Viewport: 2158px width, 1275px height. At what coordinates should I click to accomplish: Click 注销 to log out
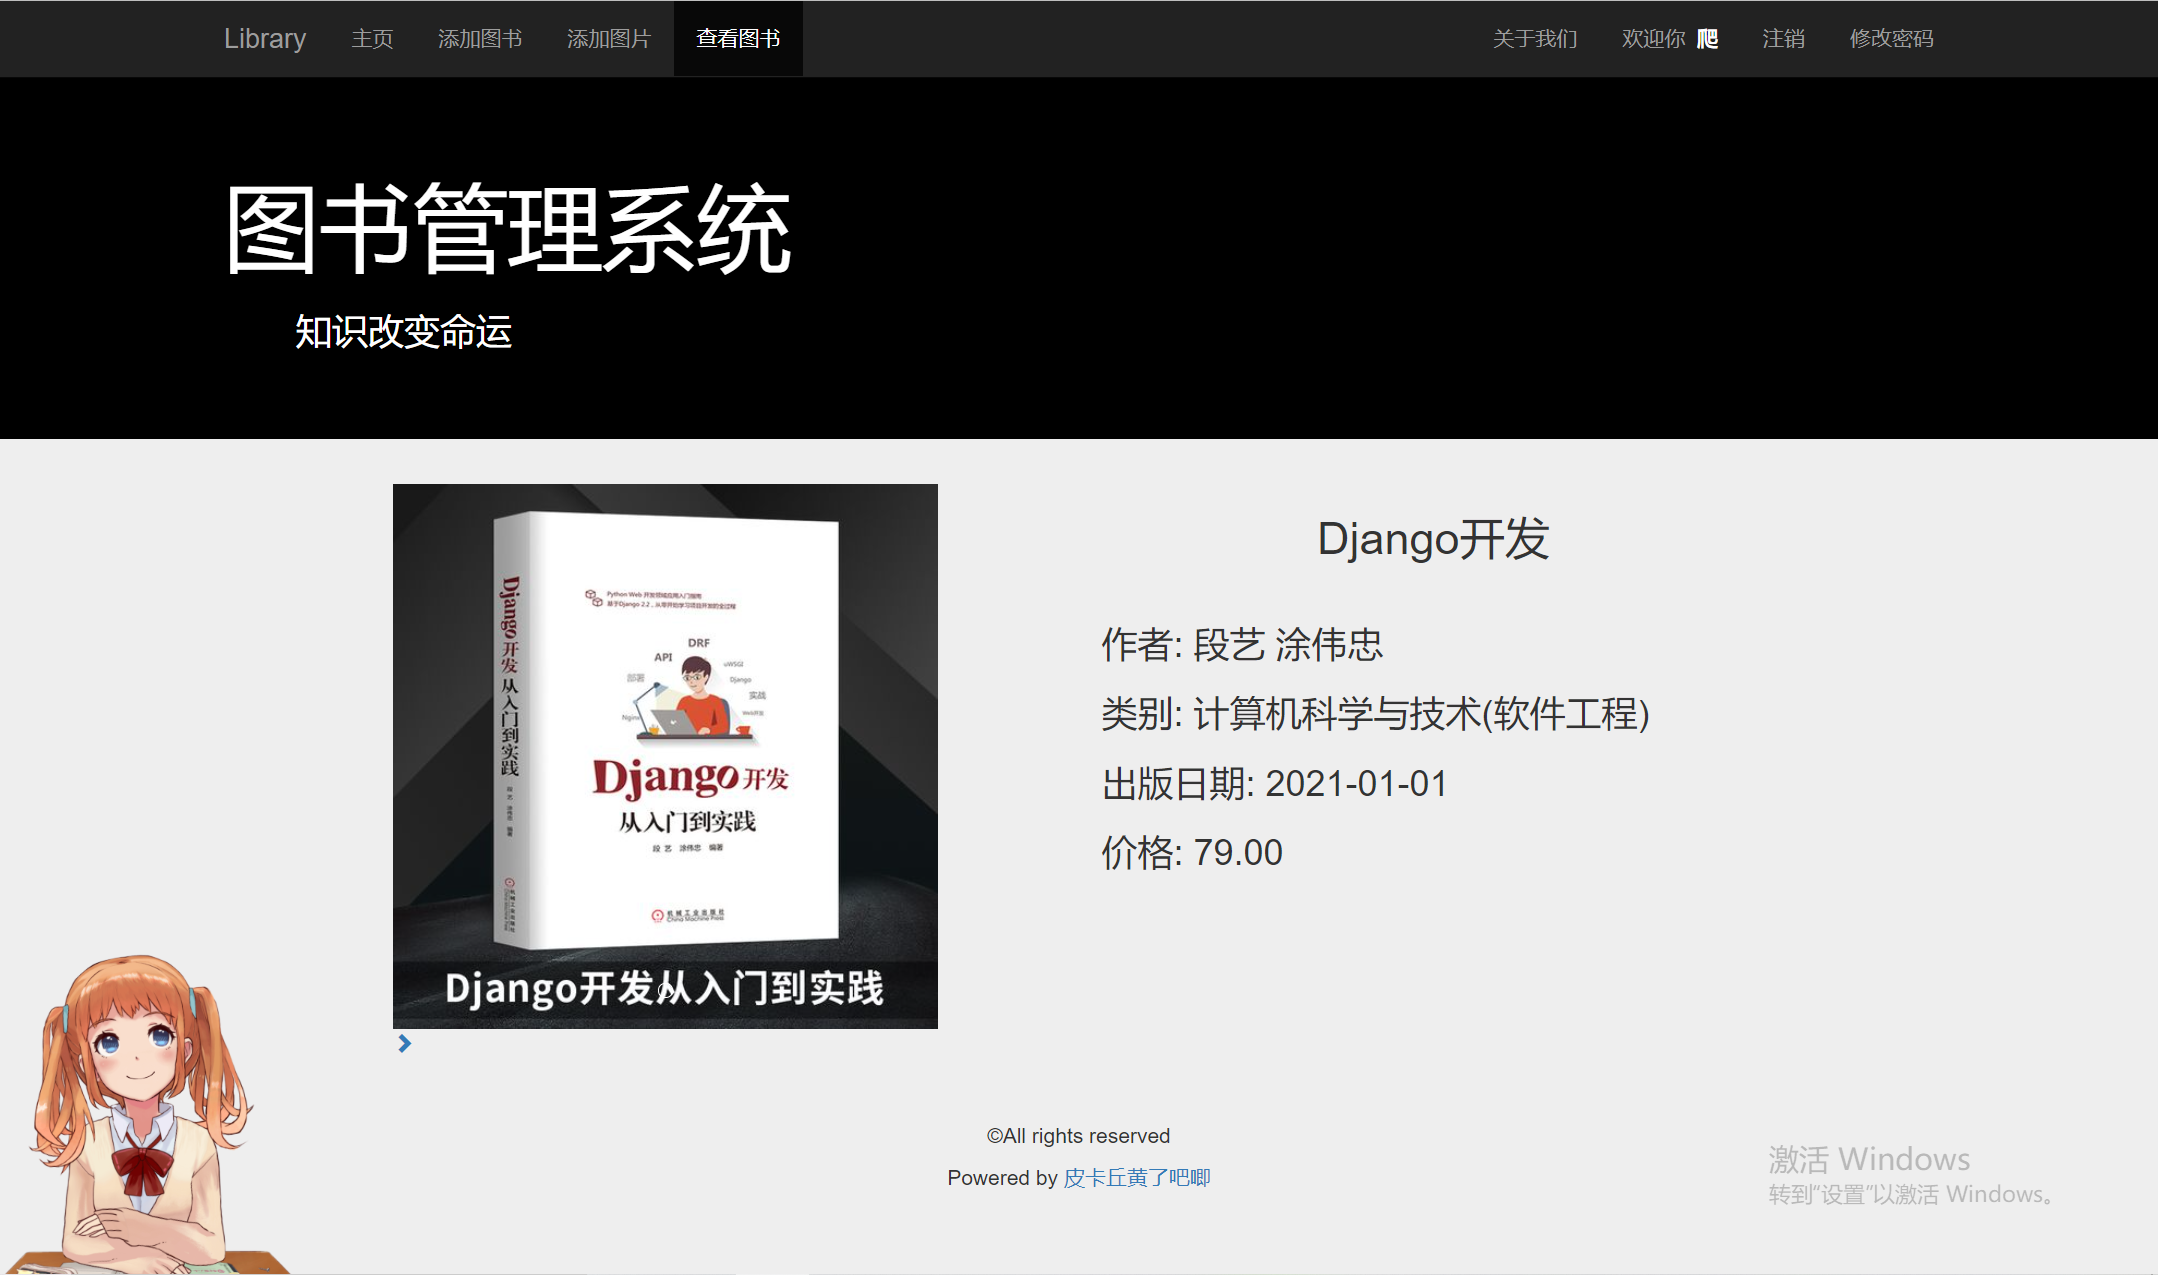[x=1783, y=39]
